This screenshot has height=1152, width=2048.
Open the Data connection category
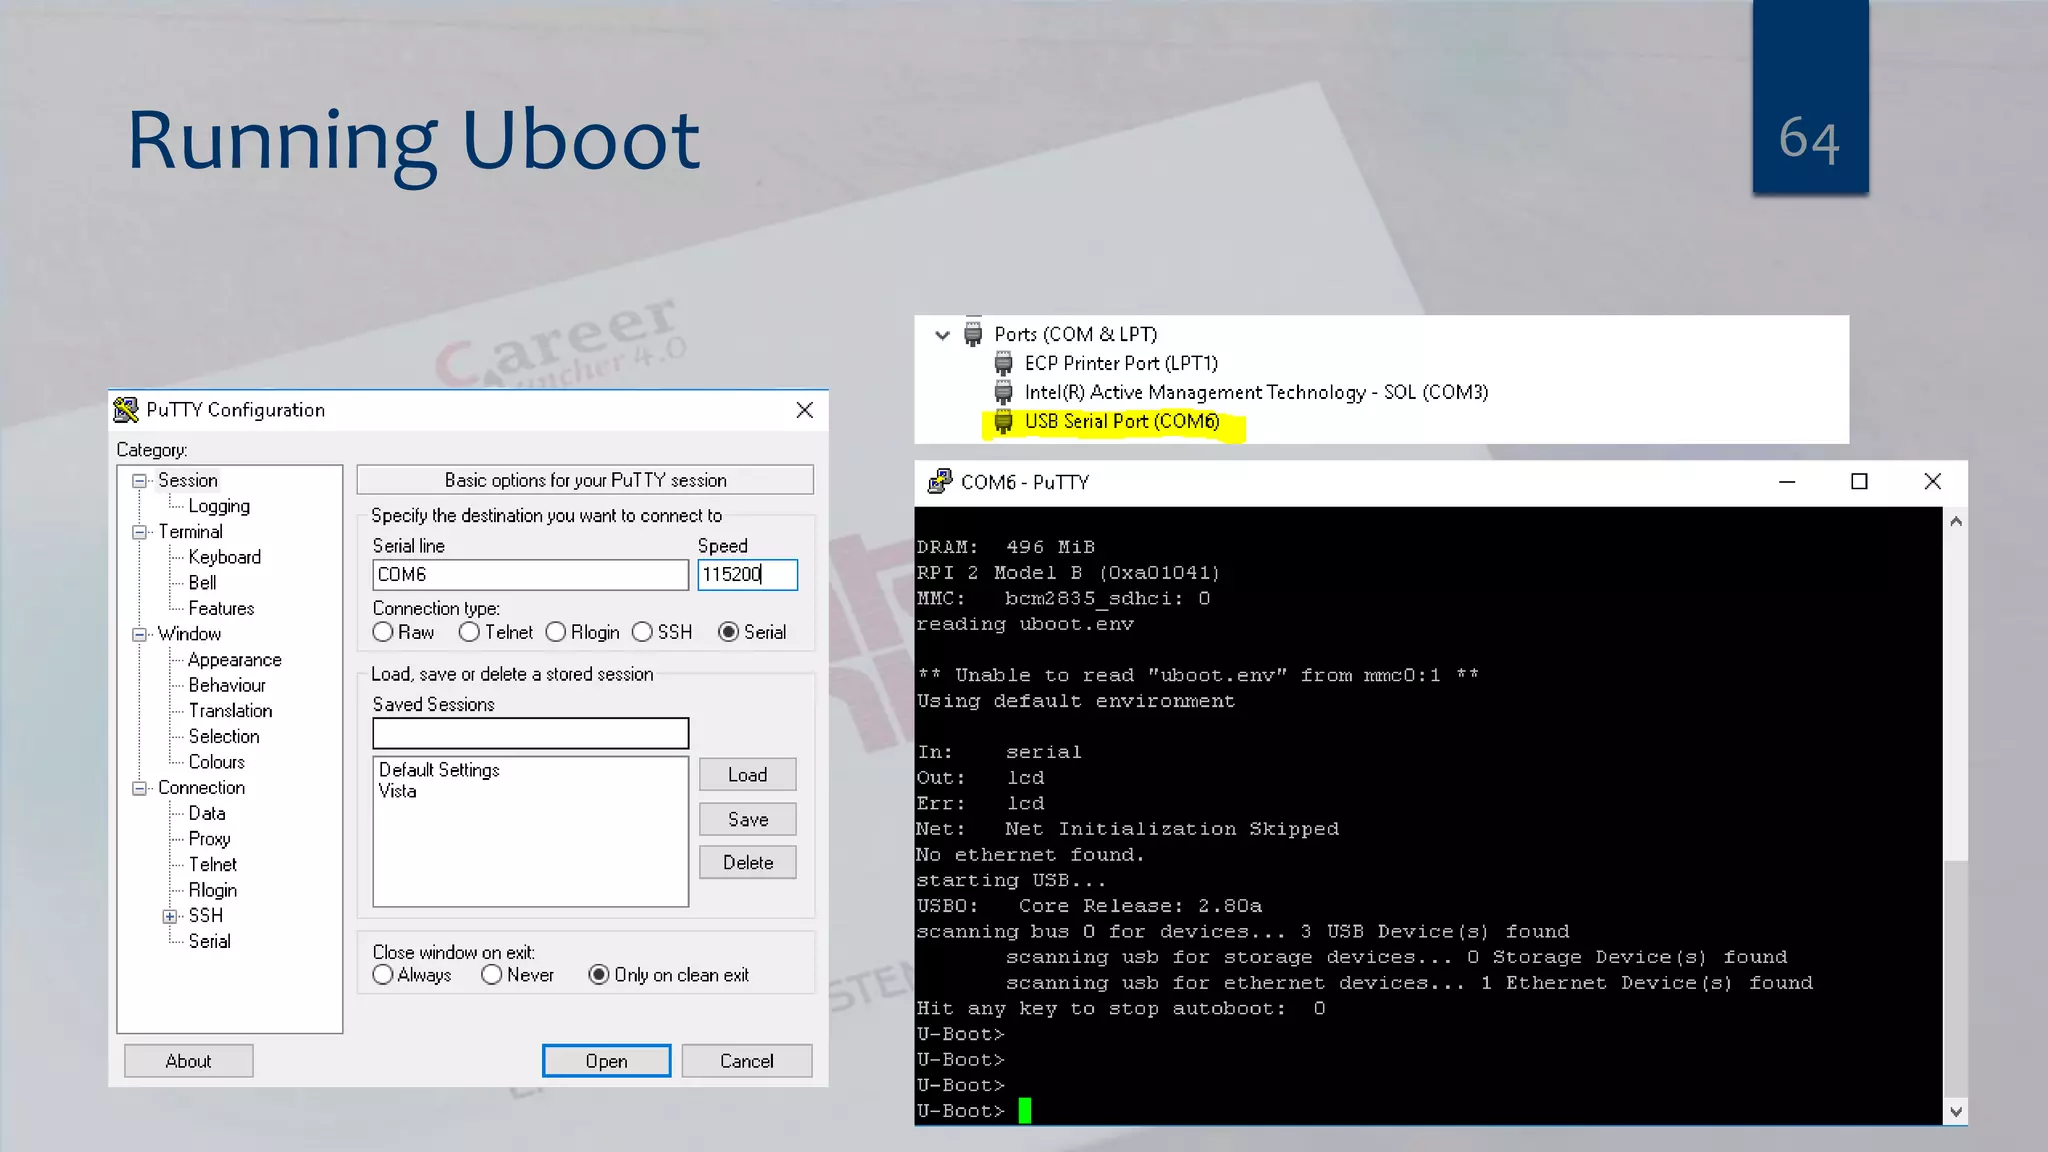(207, 814)
